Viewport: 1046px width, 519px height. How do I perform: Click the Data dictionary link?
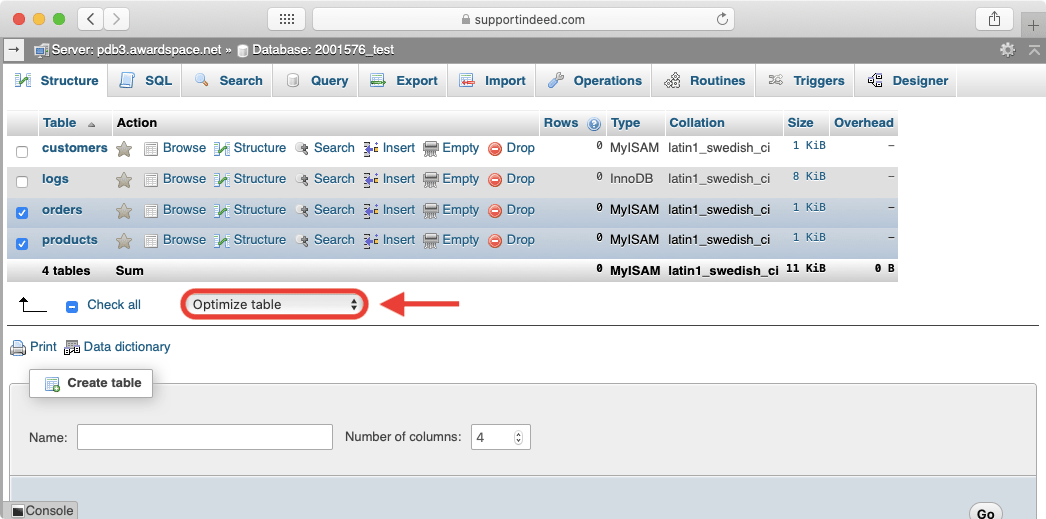tap(126, 347)
